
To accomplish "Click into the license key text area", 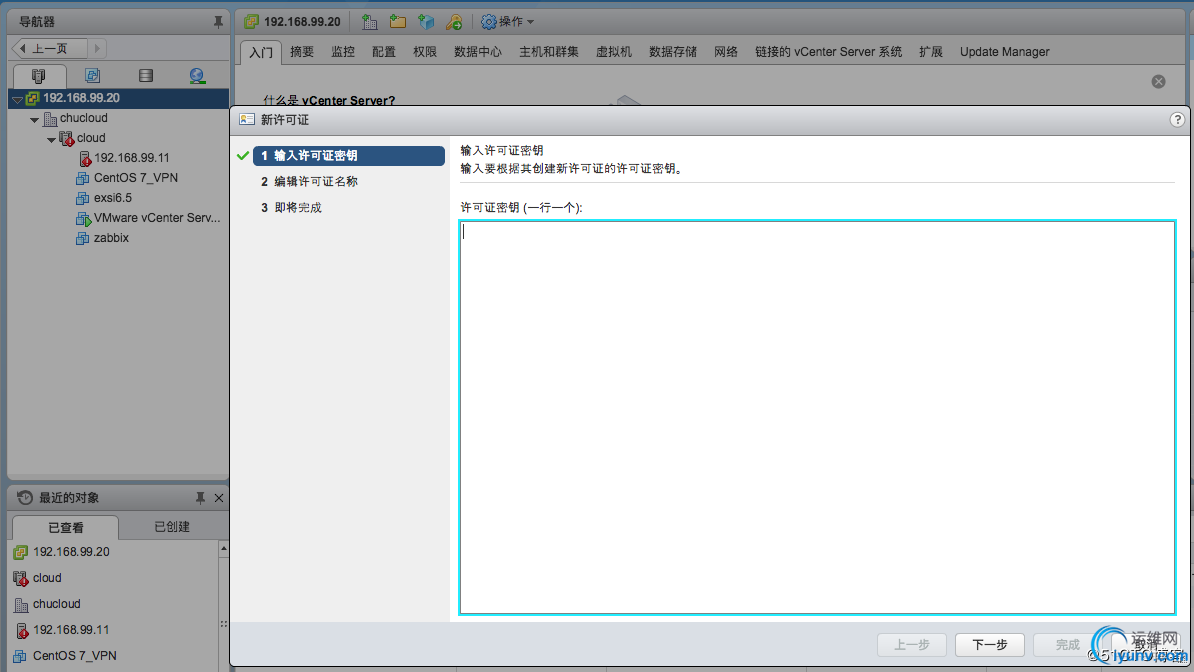I will [x=817, y=417].
